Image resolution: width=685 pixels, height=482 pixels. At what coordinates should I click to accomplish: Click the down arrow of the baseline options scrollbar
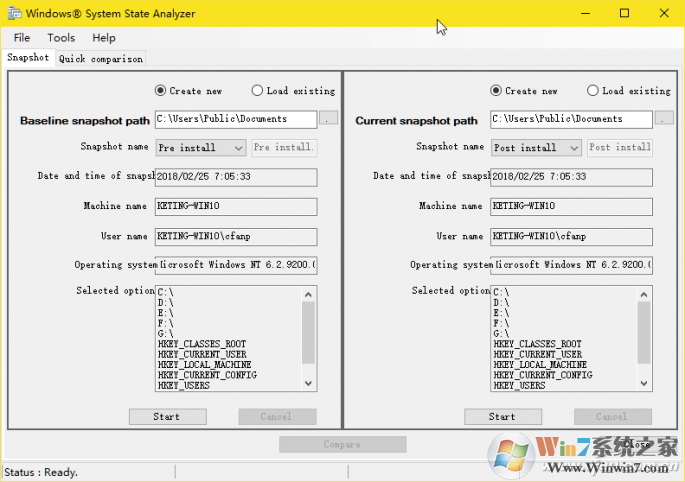point(308,383)
